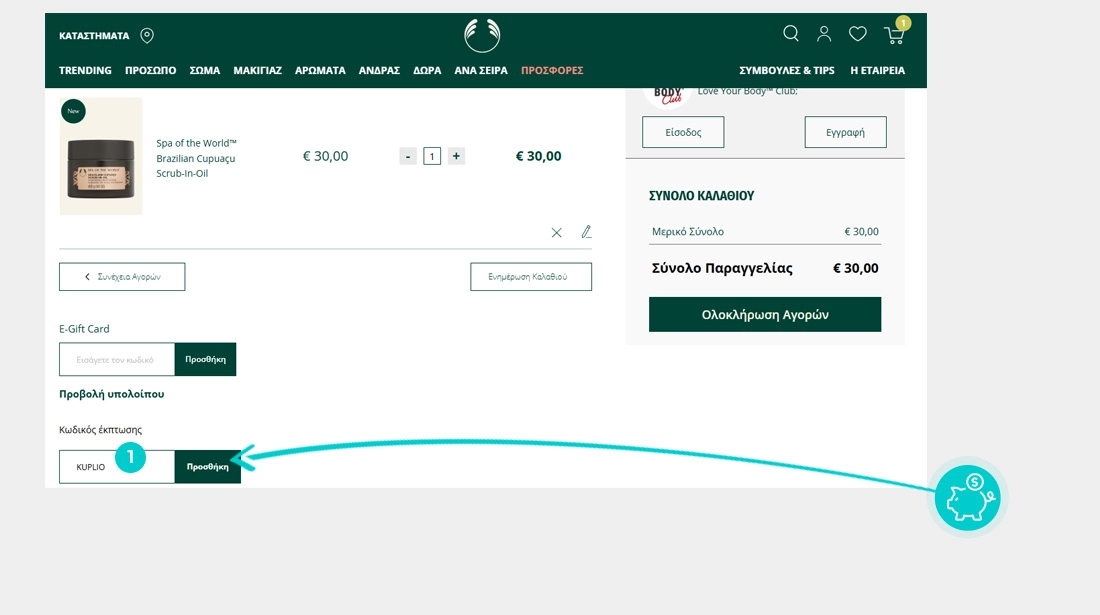Open the shopping cart icon
The image size is (1100, 615).
894,35
